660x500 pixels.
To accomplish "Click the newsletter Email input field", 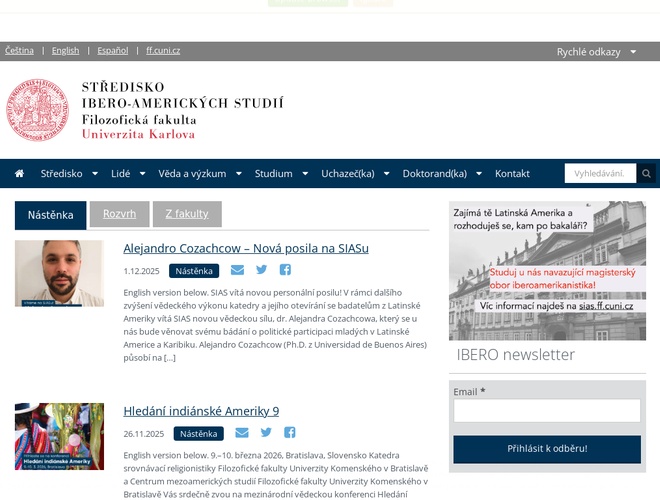I will (547, 411).
